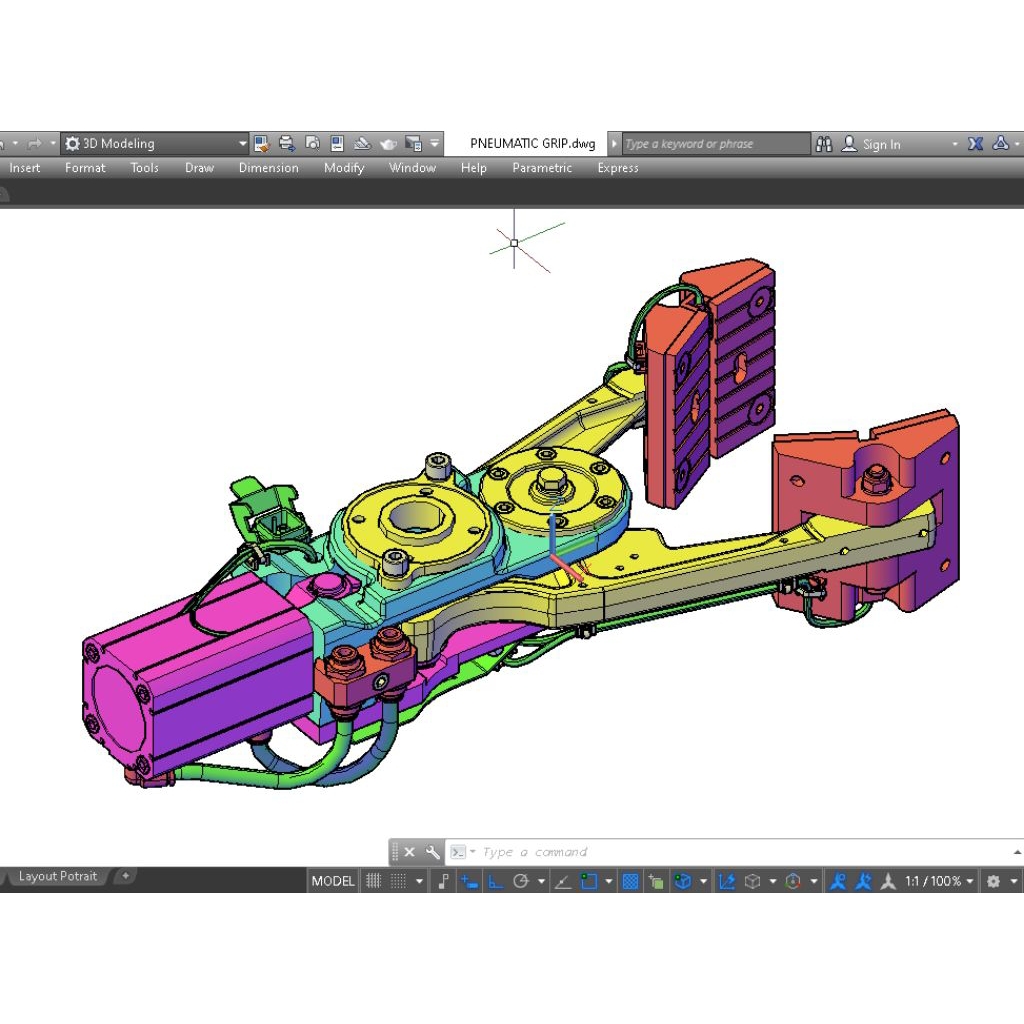1024x1024 pixels.
Task: Open the Help menu
Action: (473, 168)
